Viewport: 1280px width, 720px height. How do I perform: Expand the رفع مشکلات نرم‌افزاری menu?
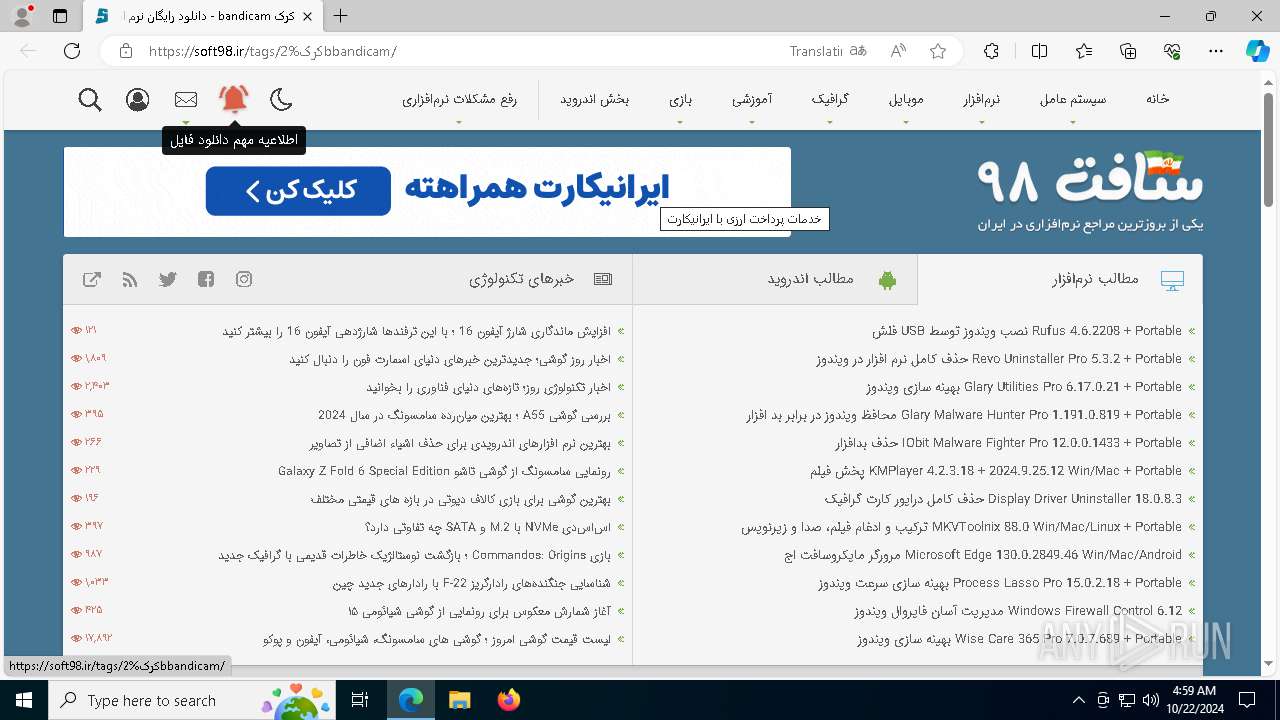click(x=459, y=99)
